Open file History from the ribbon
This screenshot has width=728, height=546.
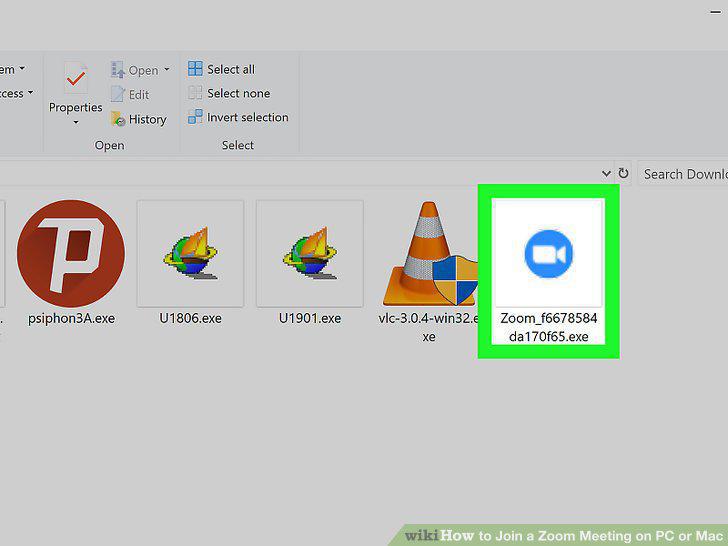pyautogui.click(x=138, y=119)
